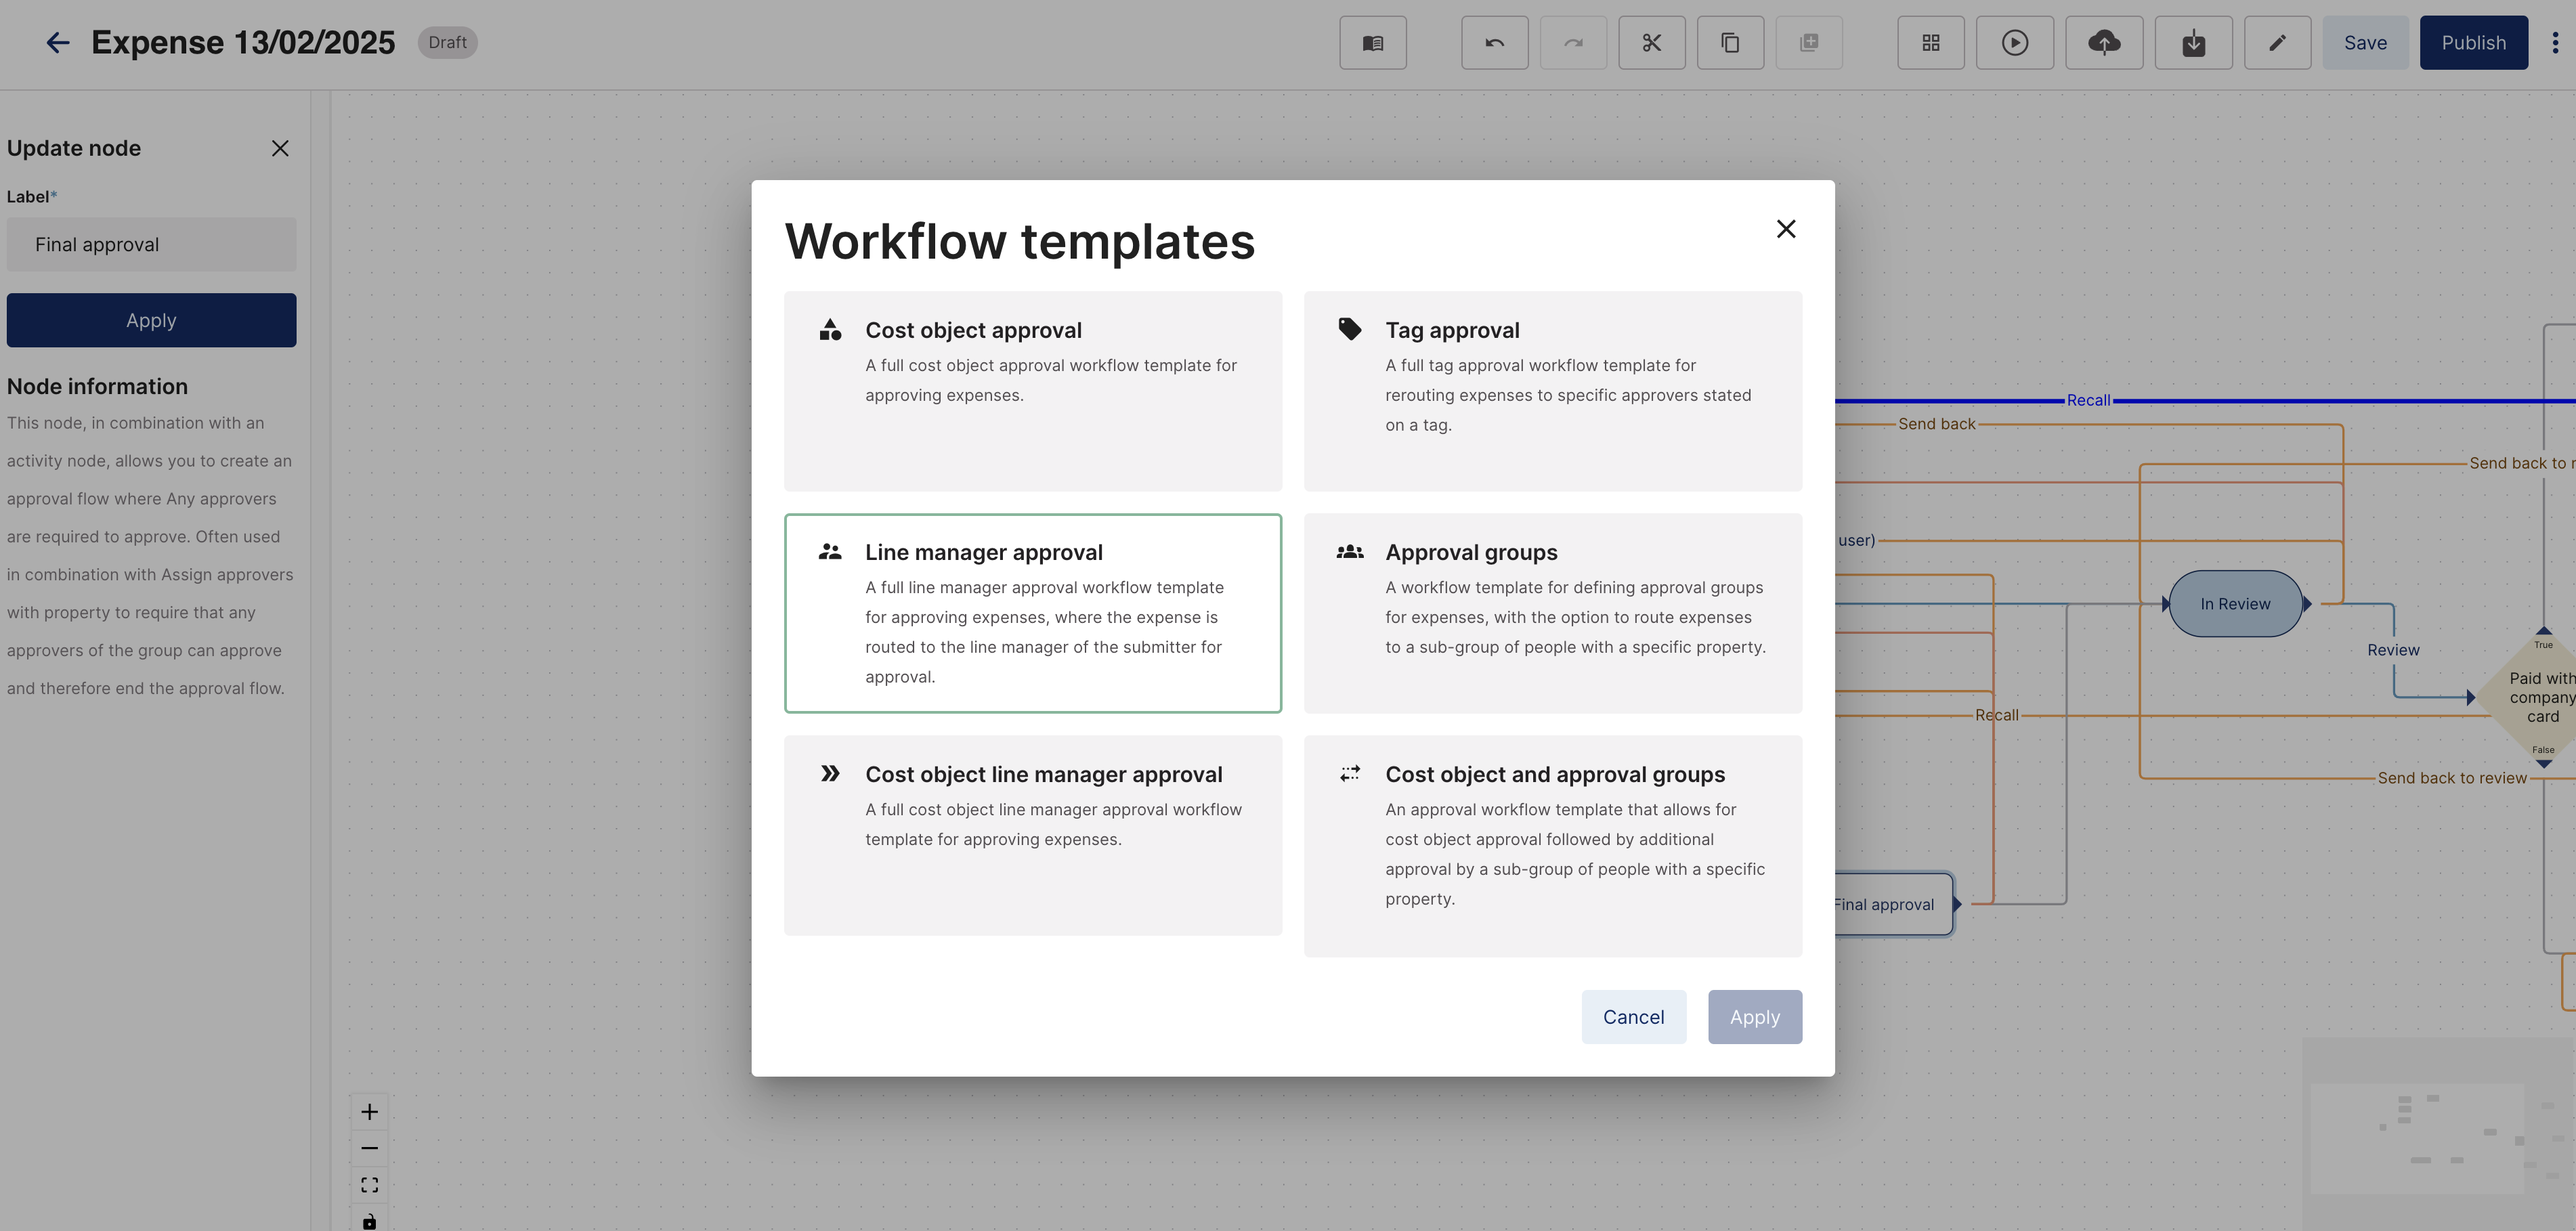Edit the Label field containing Final approval

[151, 244]
